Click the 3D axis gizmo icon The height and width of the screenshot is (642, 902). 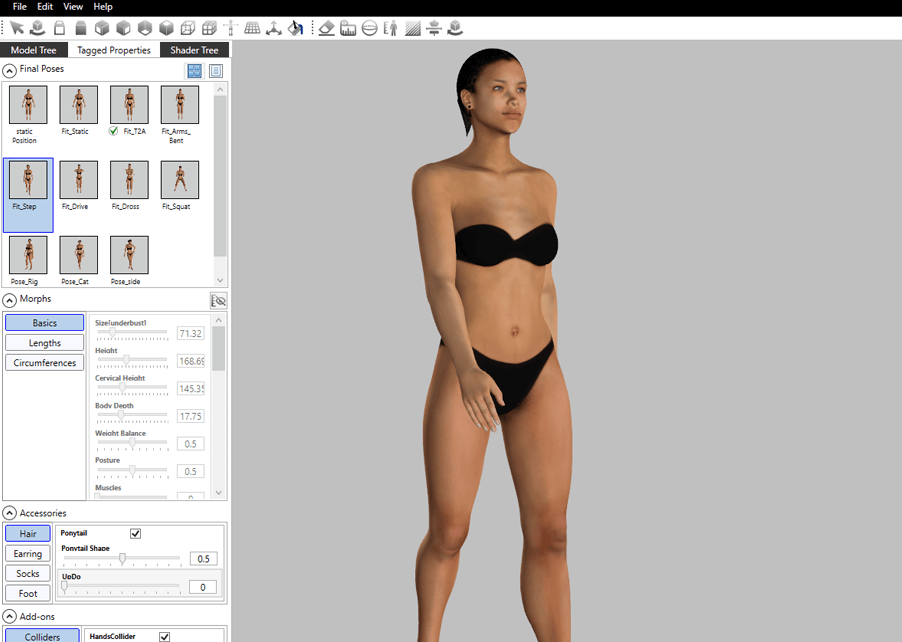point(273,28)
